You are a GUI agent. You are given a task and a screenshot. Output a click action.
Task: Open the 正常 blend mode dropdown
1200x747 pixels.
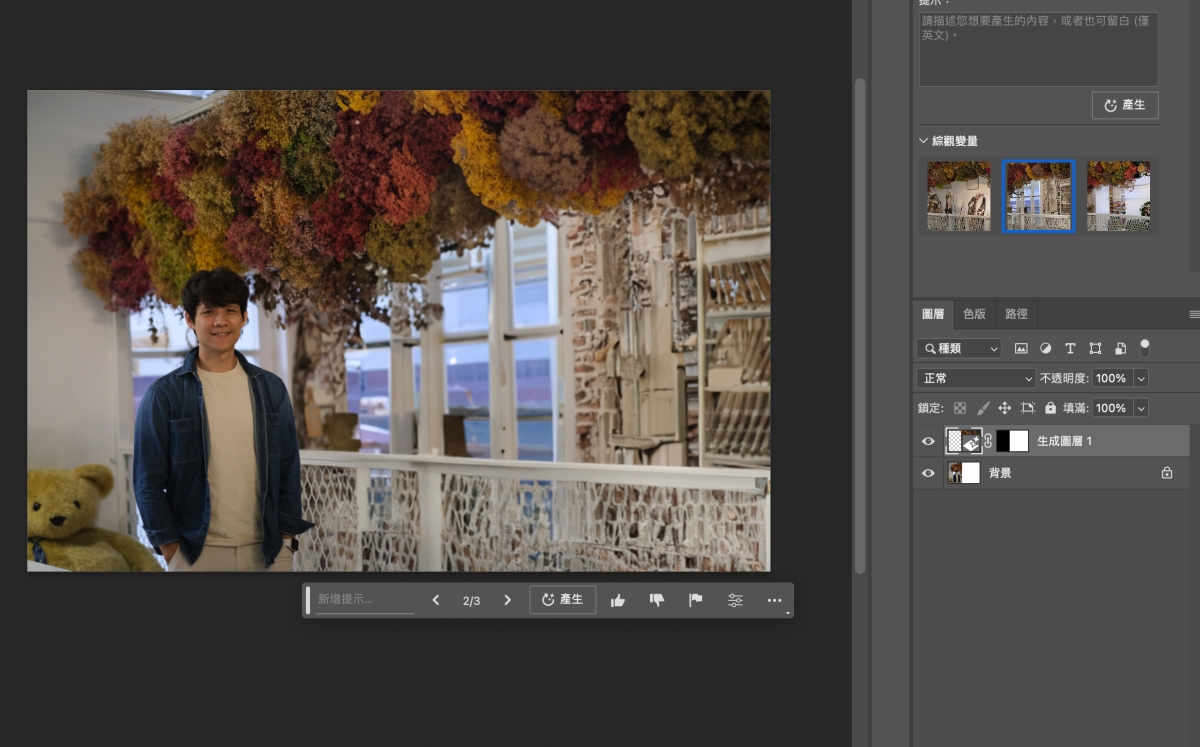tap(976, 379)
